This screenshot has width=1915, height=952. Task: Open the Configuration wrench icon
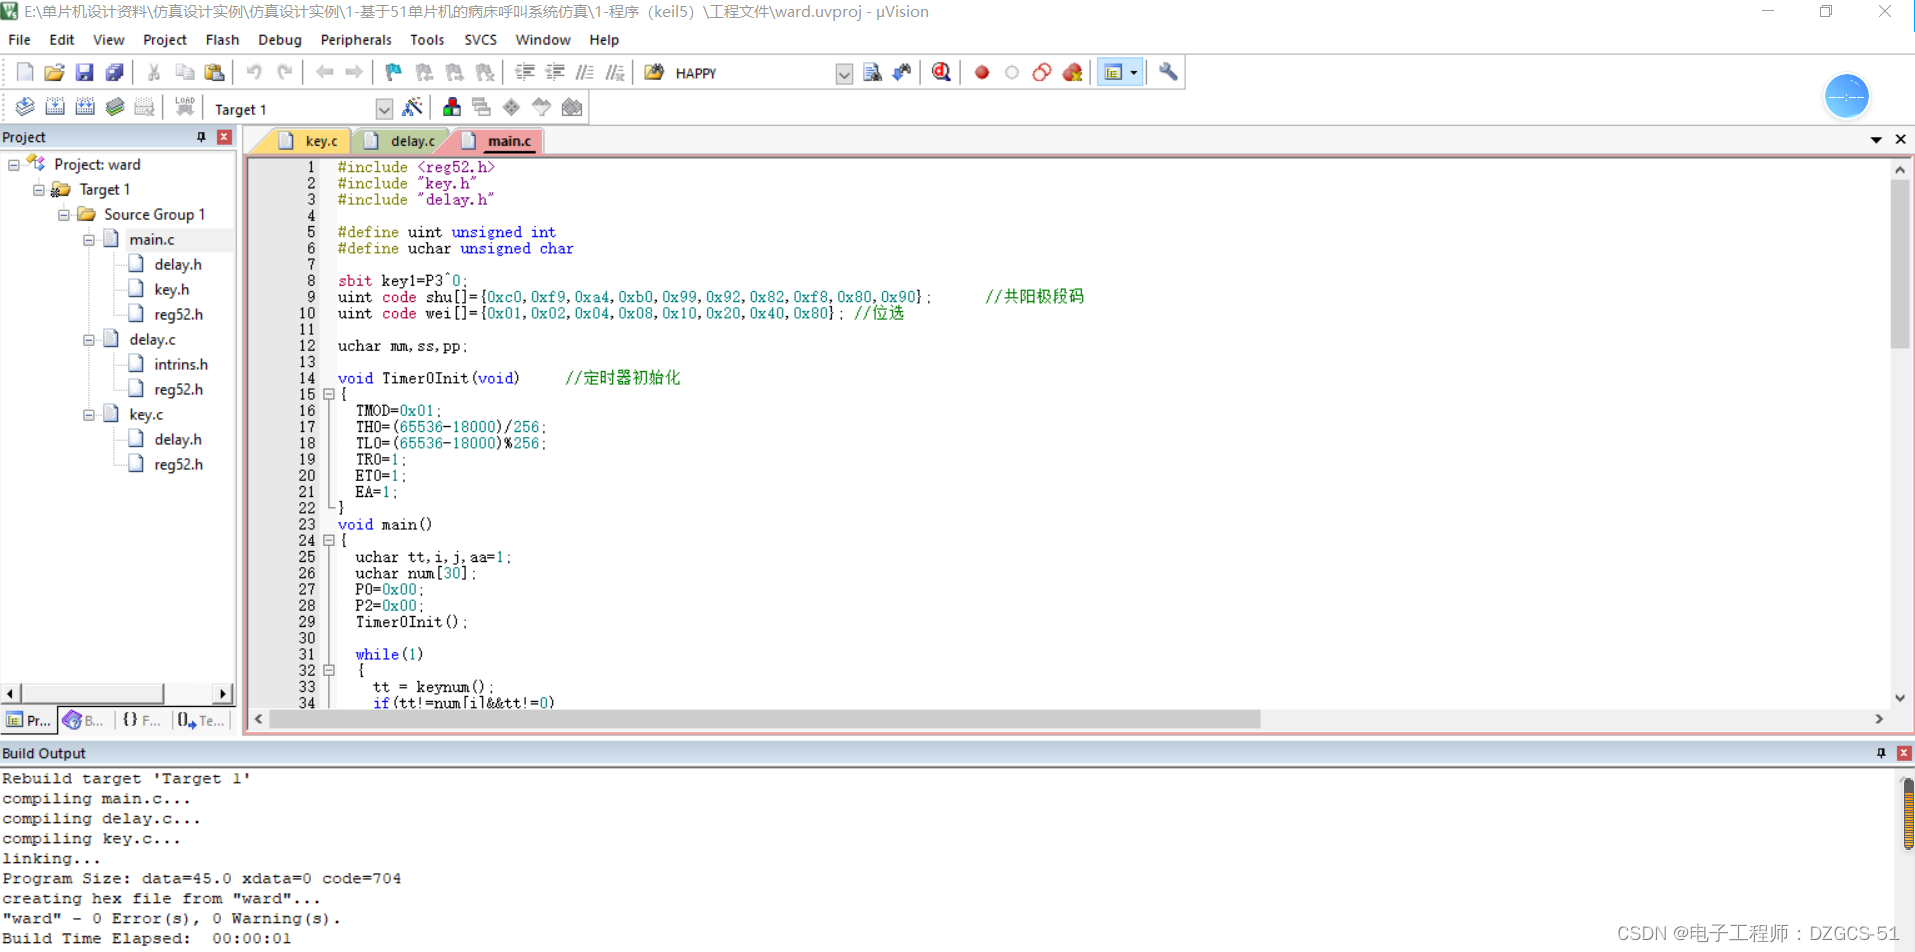click(x=1168, y=72)
